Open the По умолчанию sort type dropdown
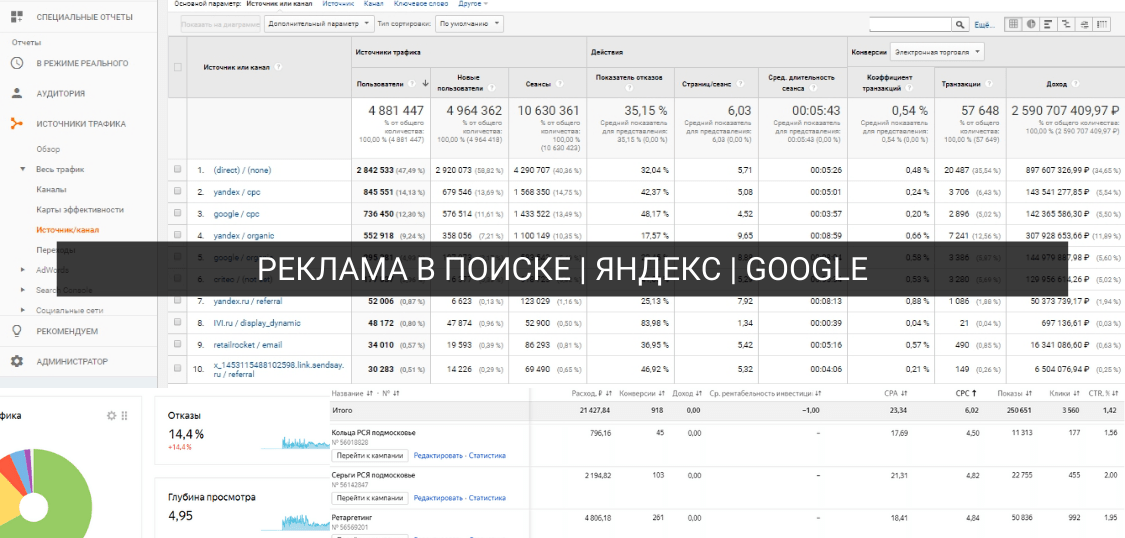The width and height of the screenshot is (1125, 538). tap(469, 24)
